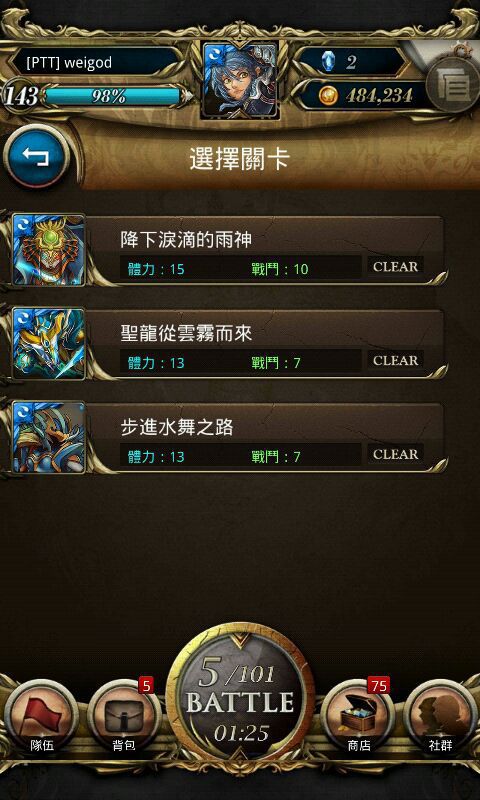The image size is (480, 800).
Task: Click the [PTT] weigod player name
Action: pos(69,63)
